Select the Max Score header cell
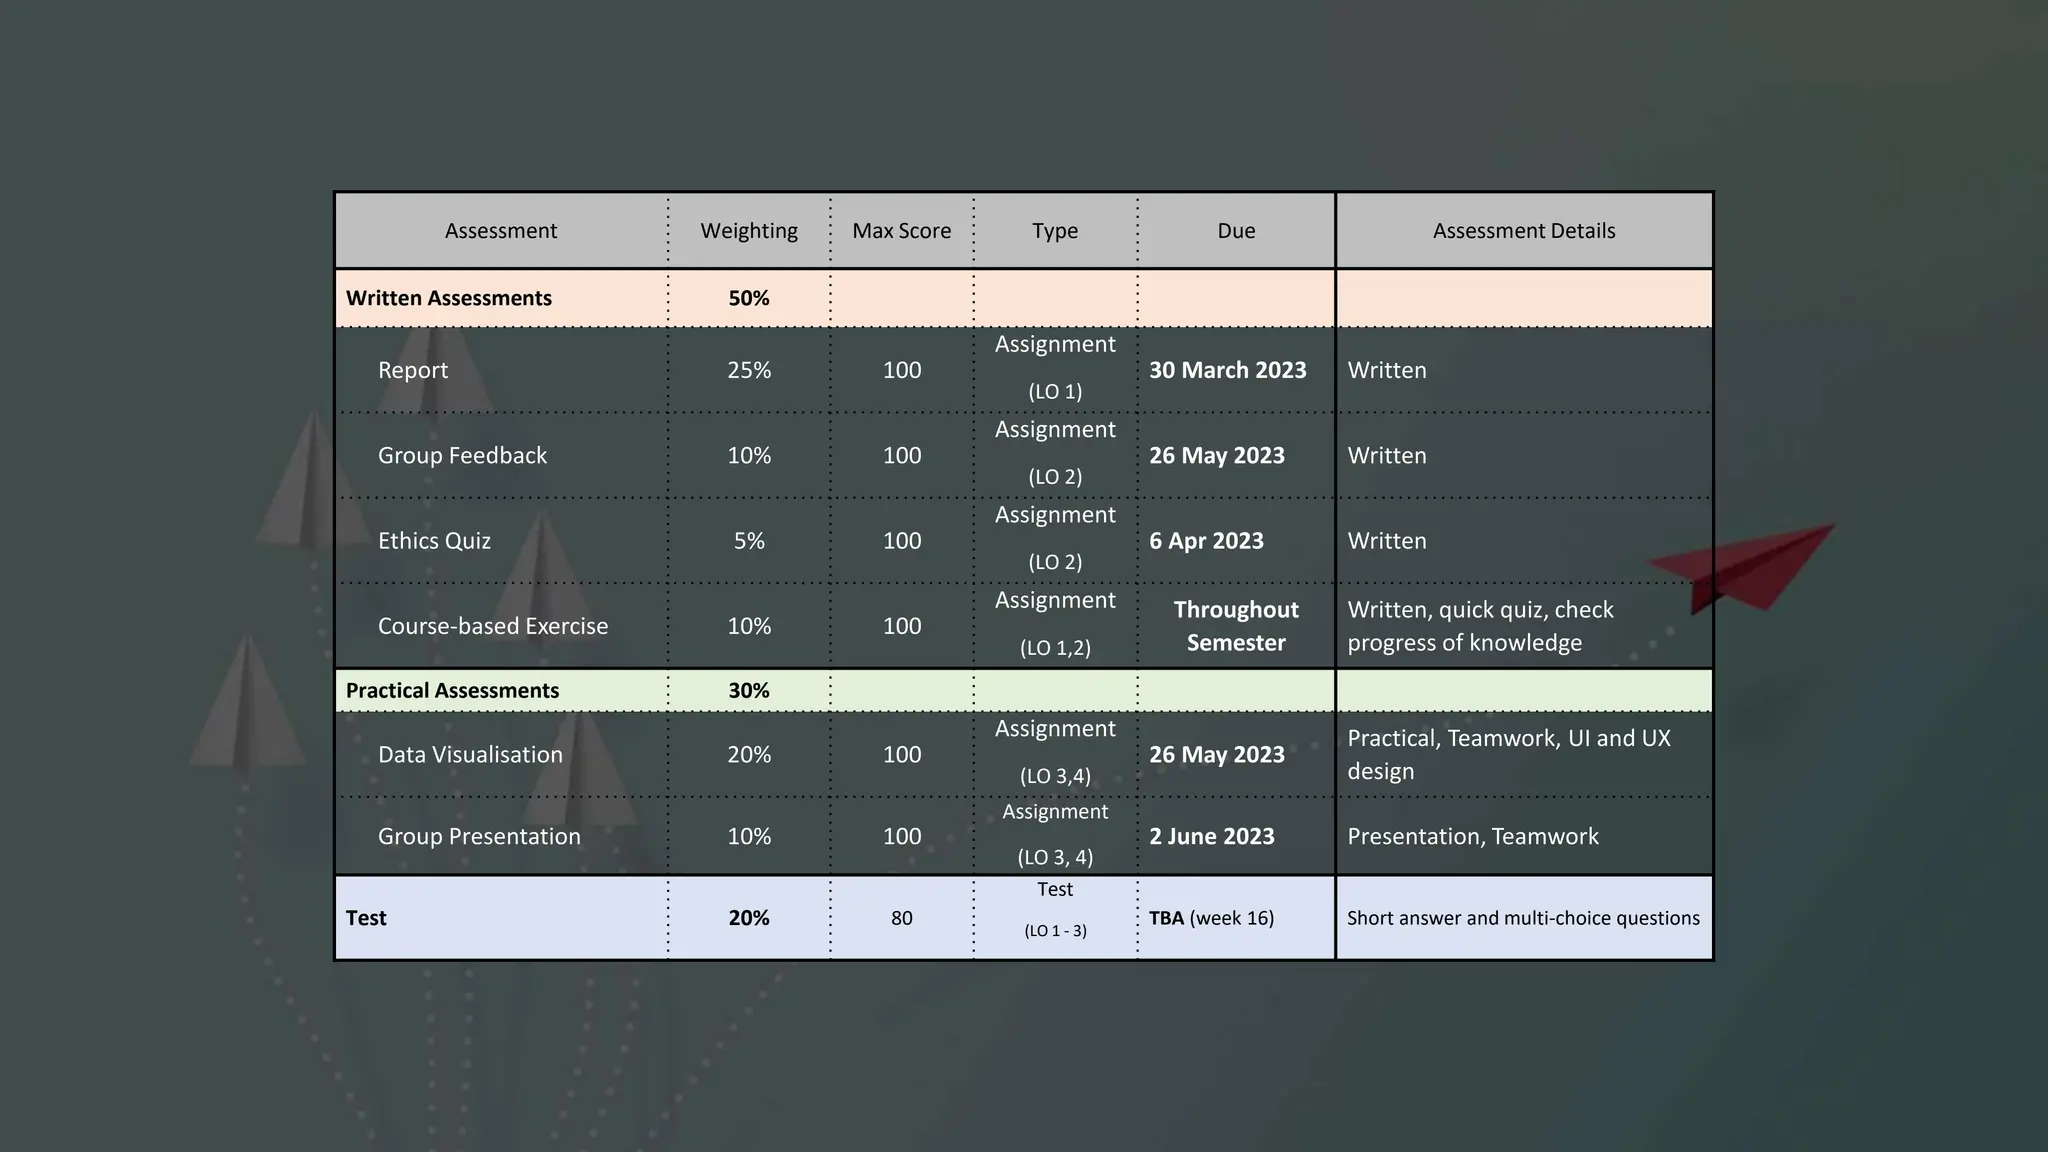The height and width of the screenshot is (1152, 2048). (901, 231)
